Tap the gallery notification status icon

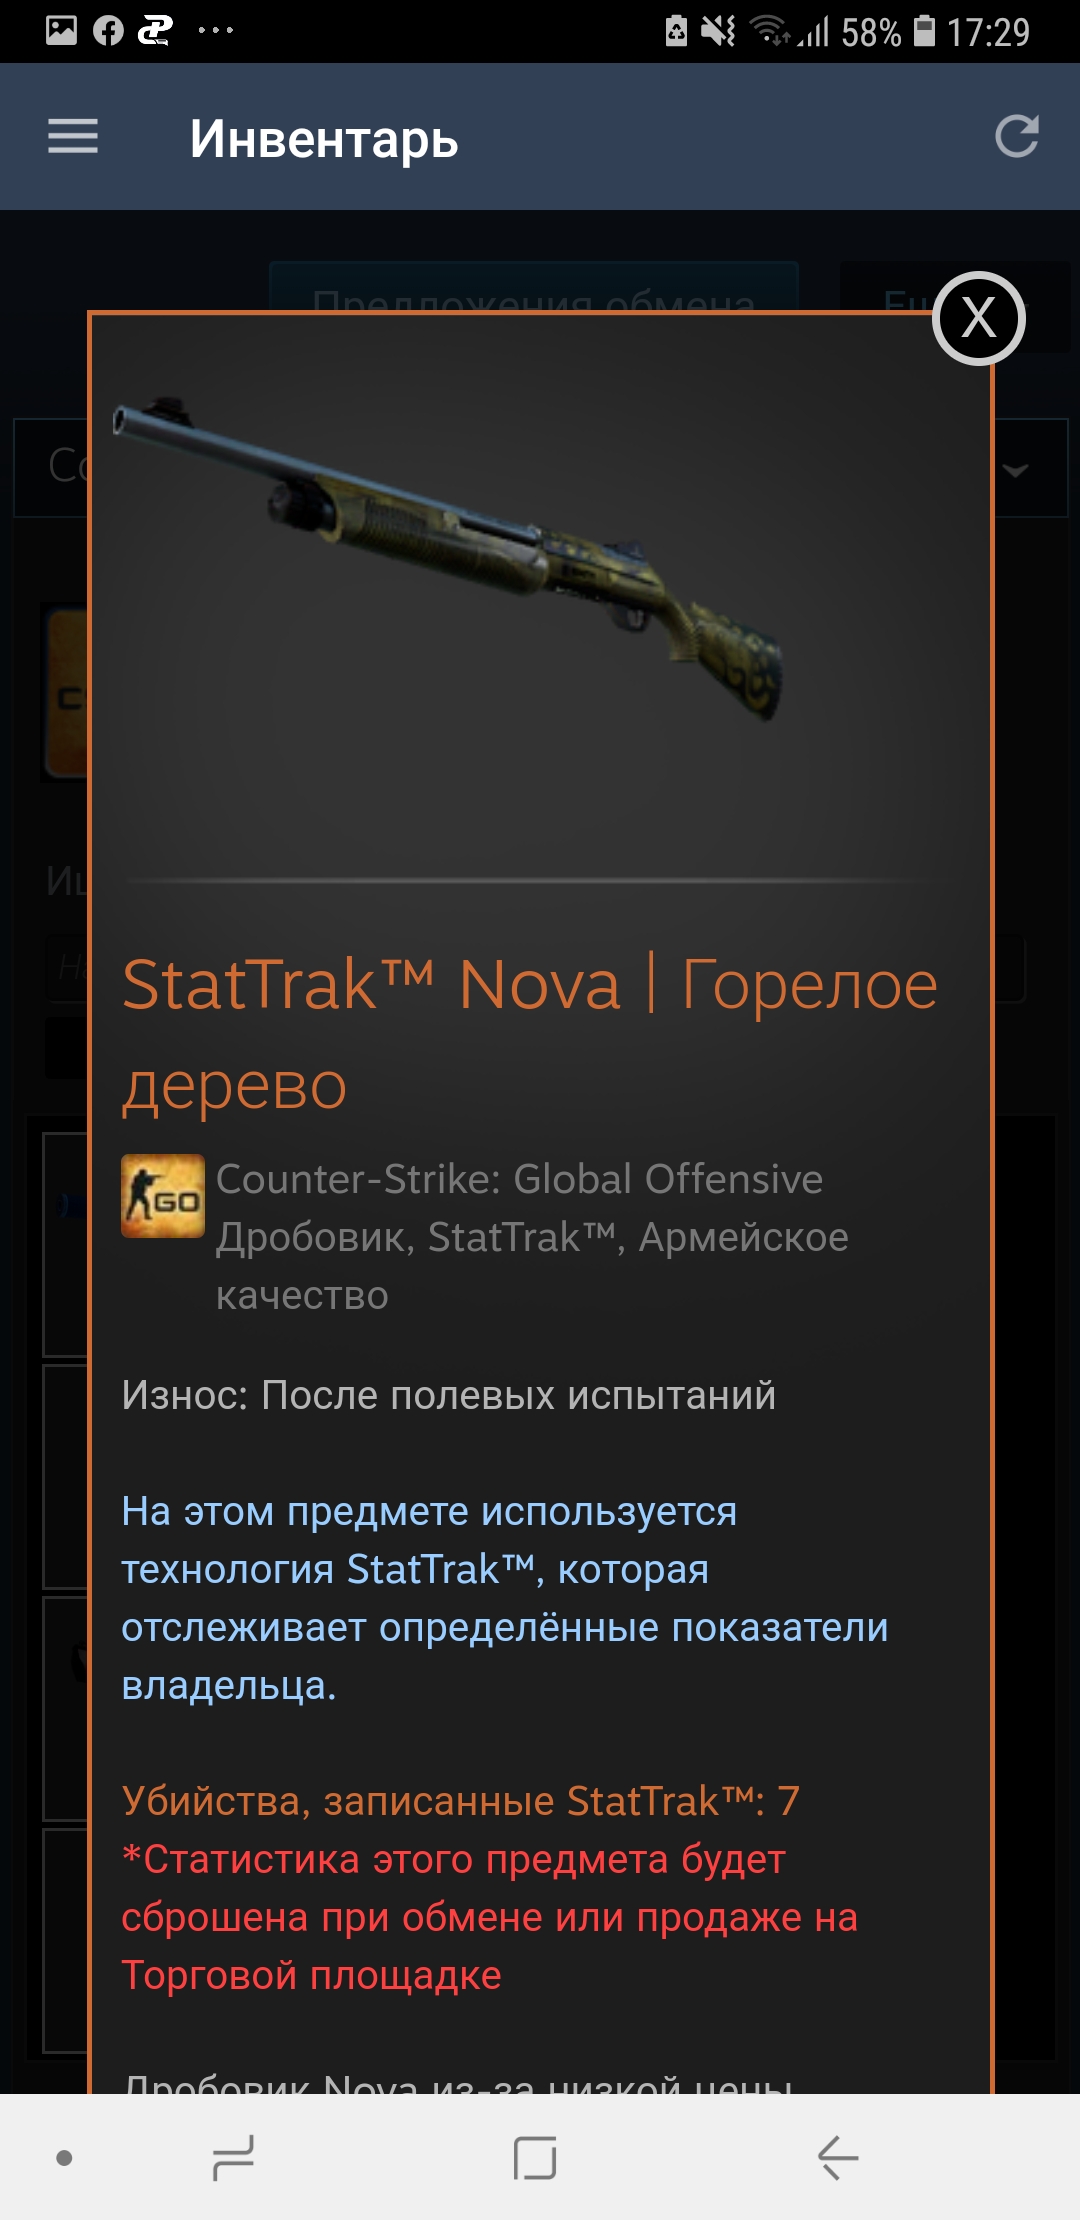pos(61,31)
